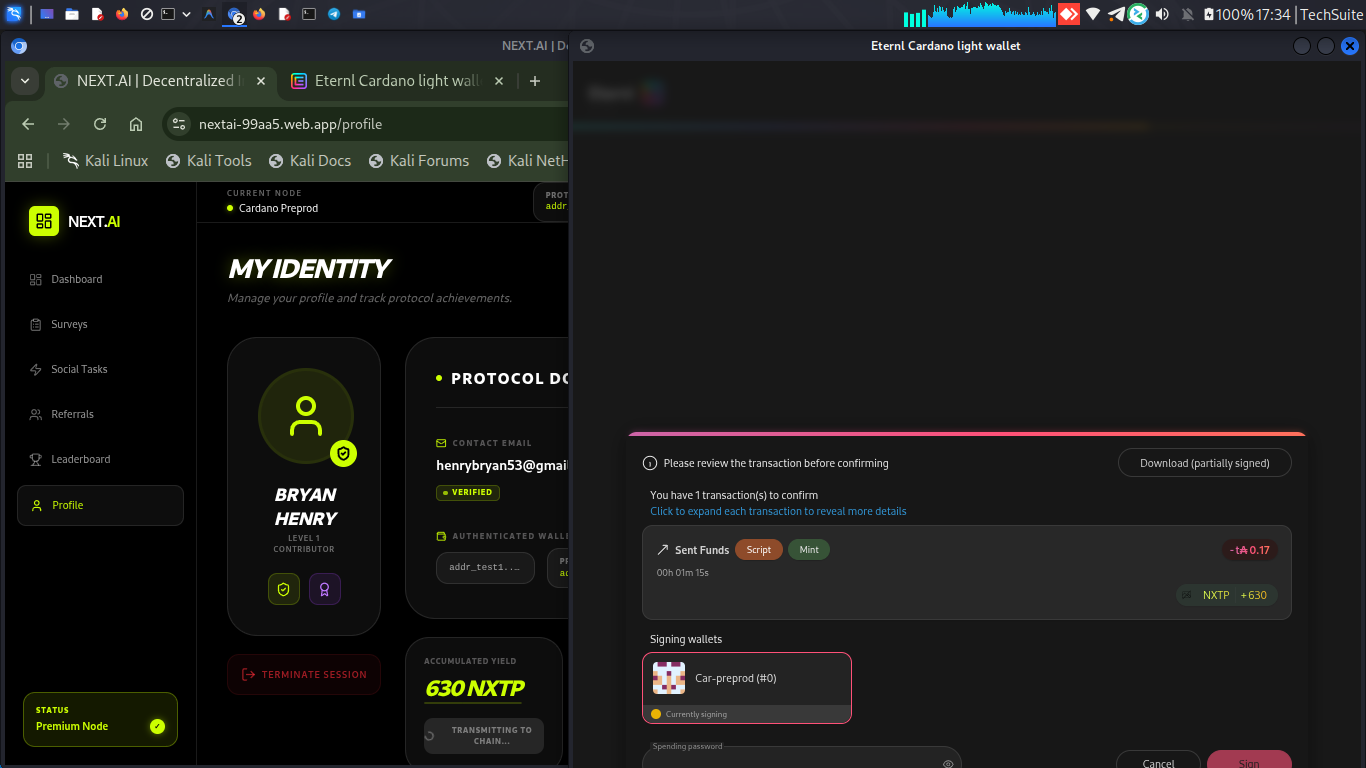This screenshot has height=768, width=1366.
Task: Open a new browser tab
Action: (535, 81)
